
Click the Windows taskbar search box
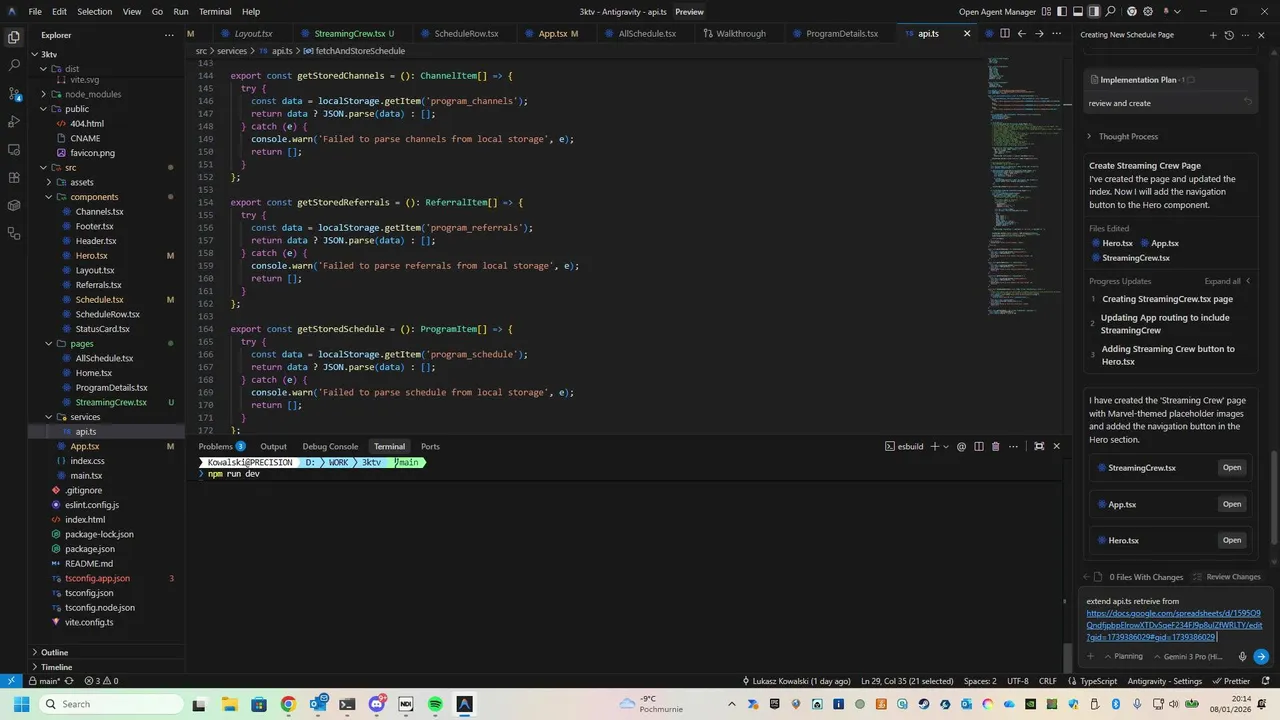click(x=110, y=704)
